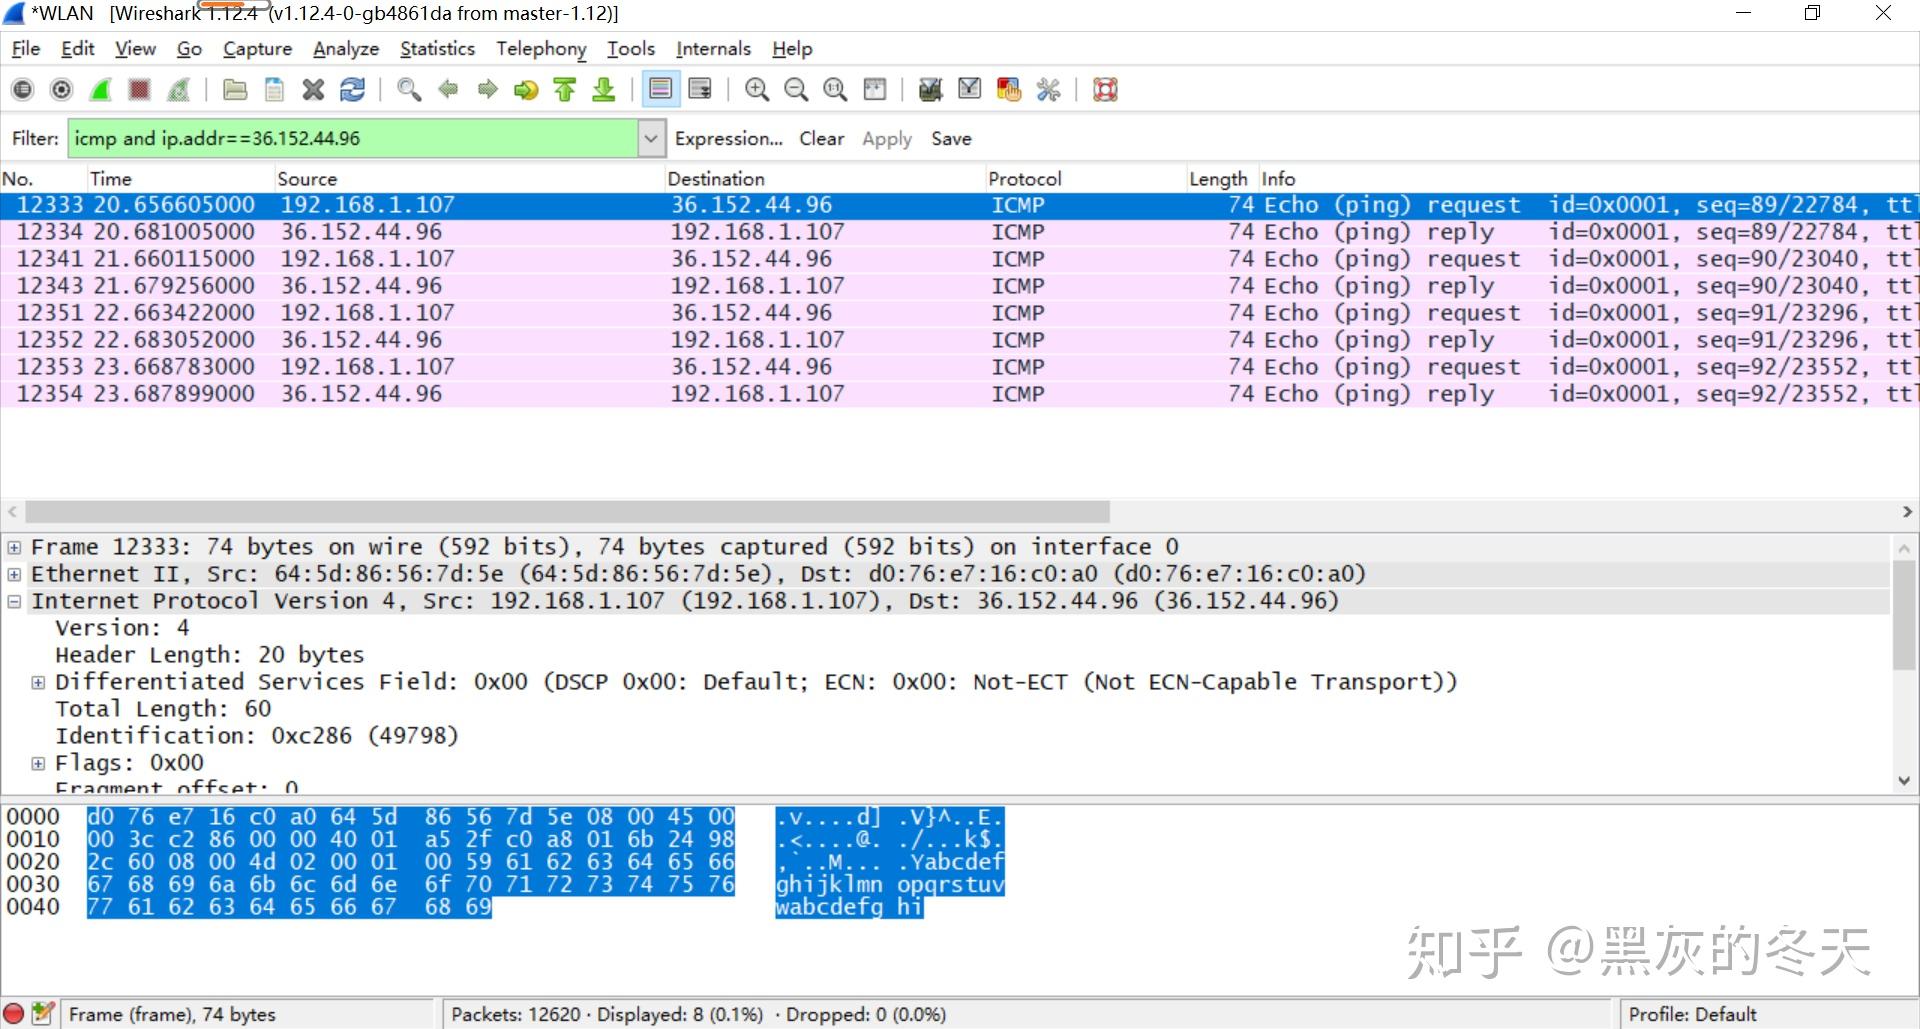Toggle colorize packet list
Screen dimensions: 1920x1029
point(661,89)
